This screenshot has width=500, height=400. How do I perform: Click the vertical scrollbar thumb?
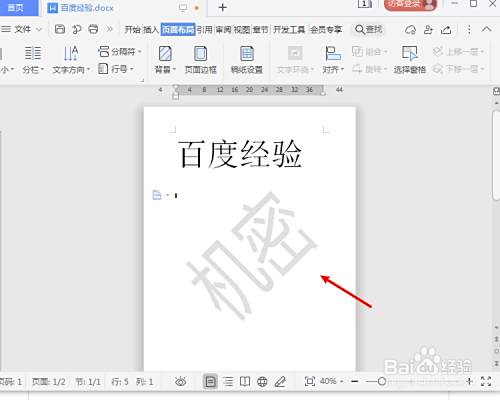click(496, 156)
